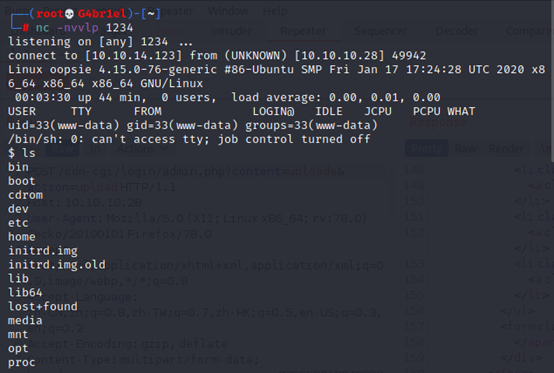The height and width of the screenshot is (373, 554).
Task: Click the home directory entry
Action: [22, 237]
